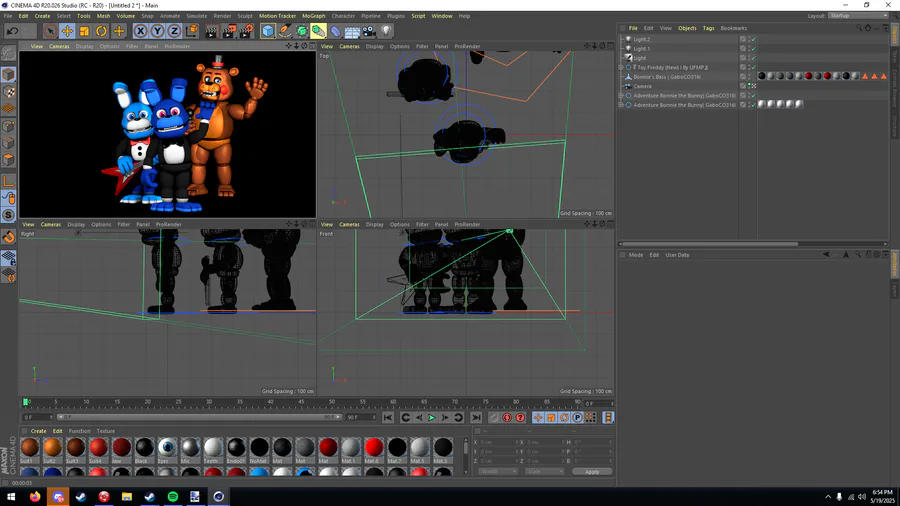Open the Simulate menu

(x=196, y=16)
